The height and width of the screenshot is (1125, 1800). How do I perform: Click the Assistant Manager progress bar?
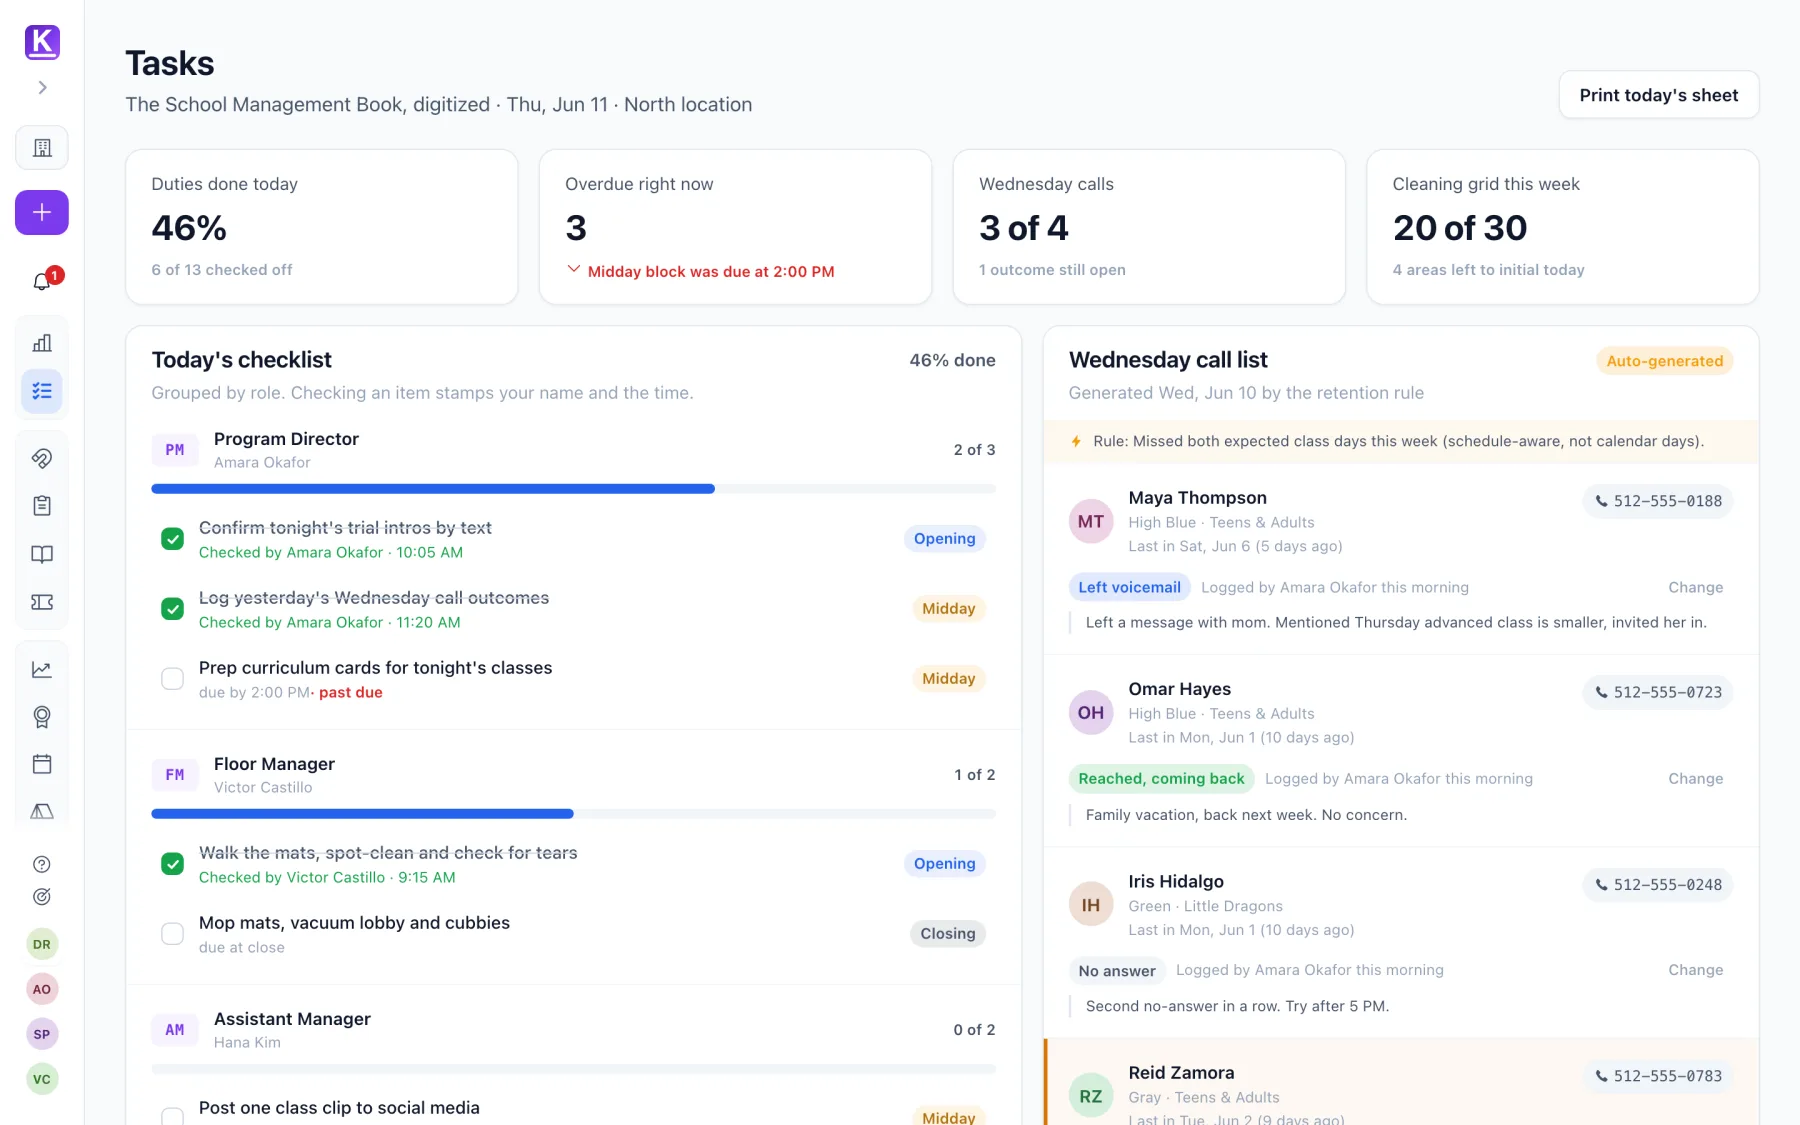point(573,1069)
